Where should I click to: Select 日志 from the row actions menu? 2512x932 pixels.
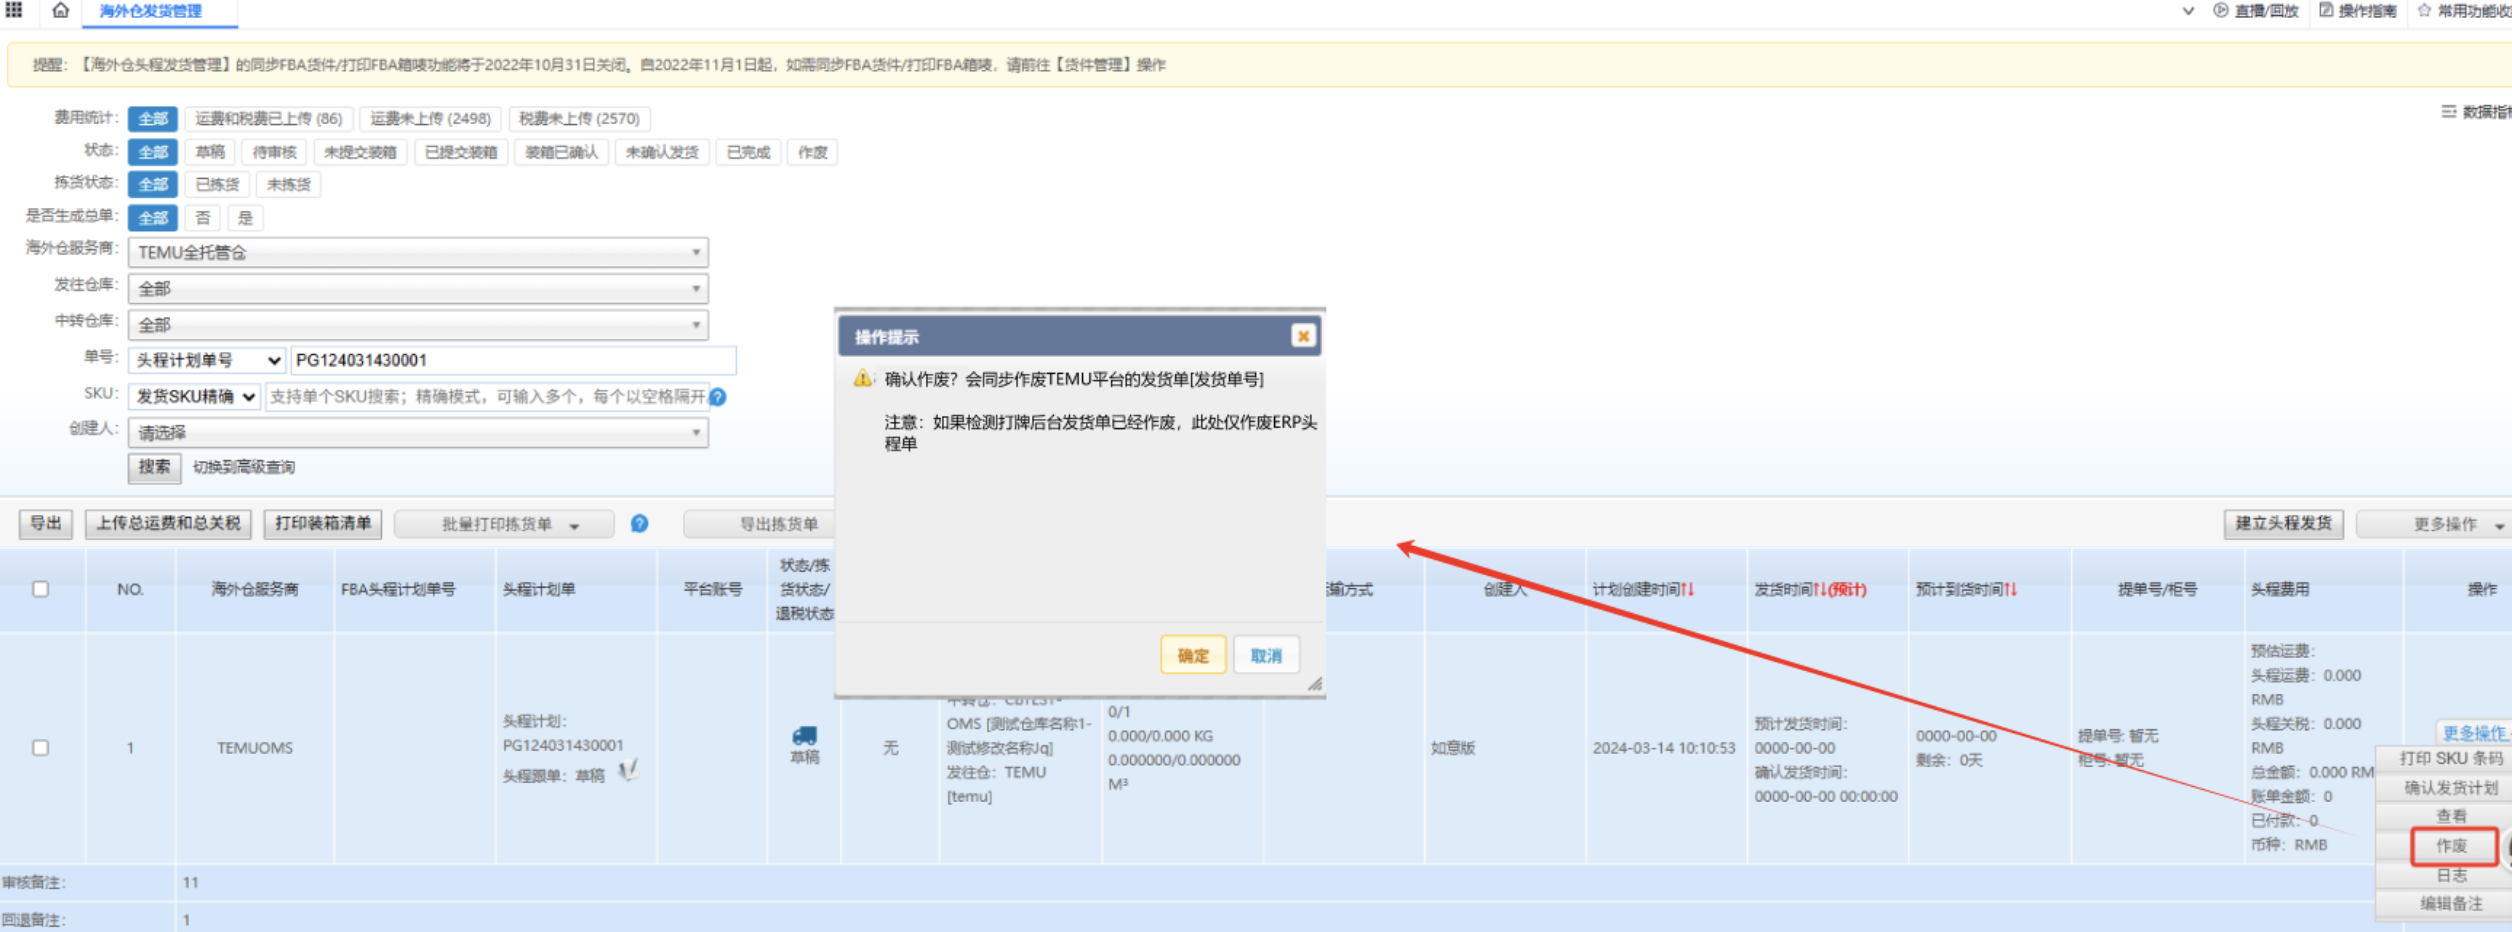(x=2452, y=874)
